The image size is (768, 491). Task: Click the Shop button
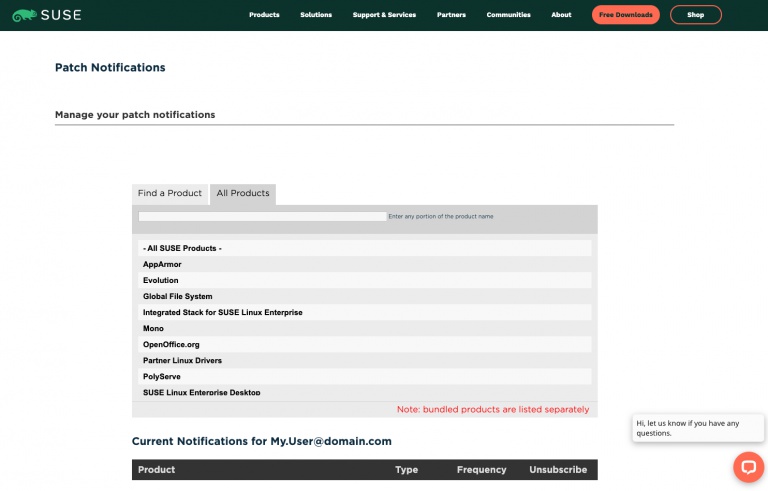point(695,15)
